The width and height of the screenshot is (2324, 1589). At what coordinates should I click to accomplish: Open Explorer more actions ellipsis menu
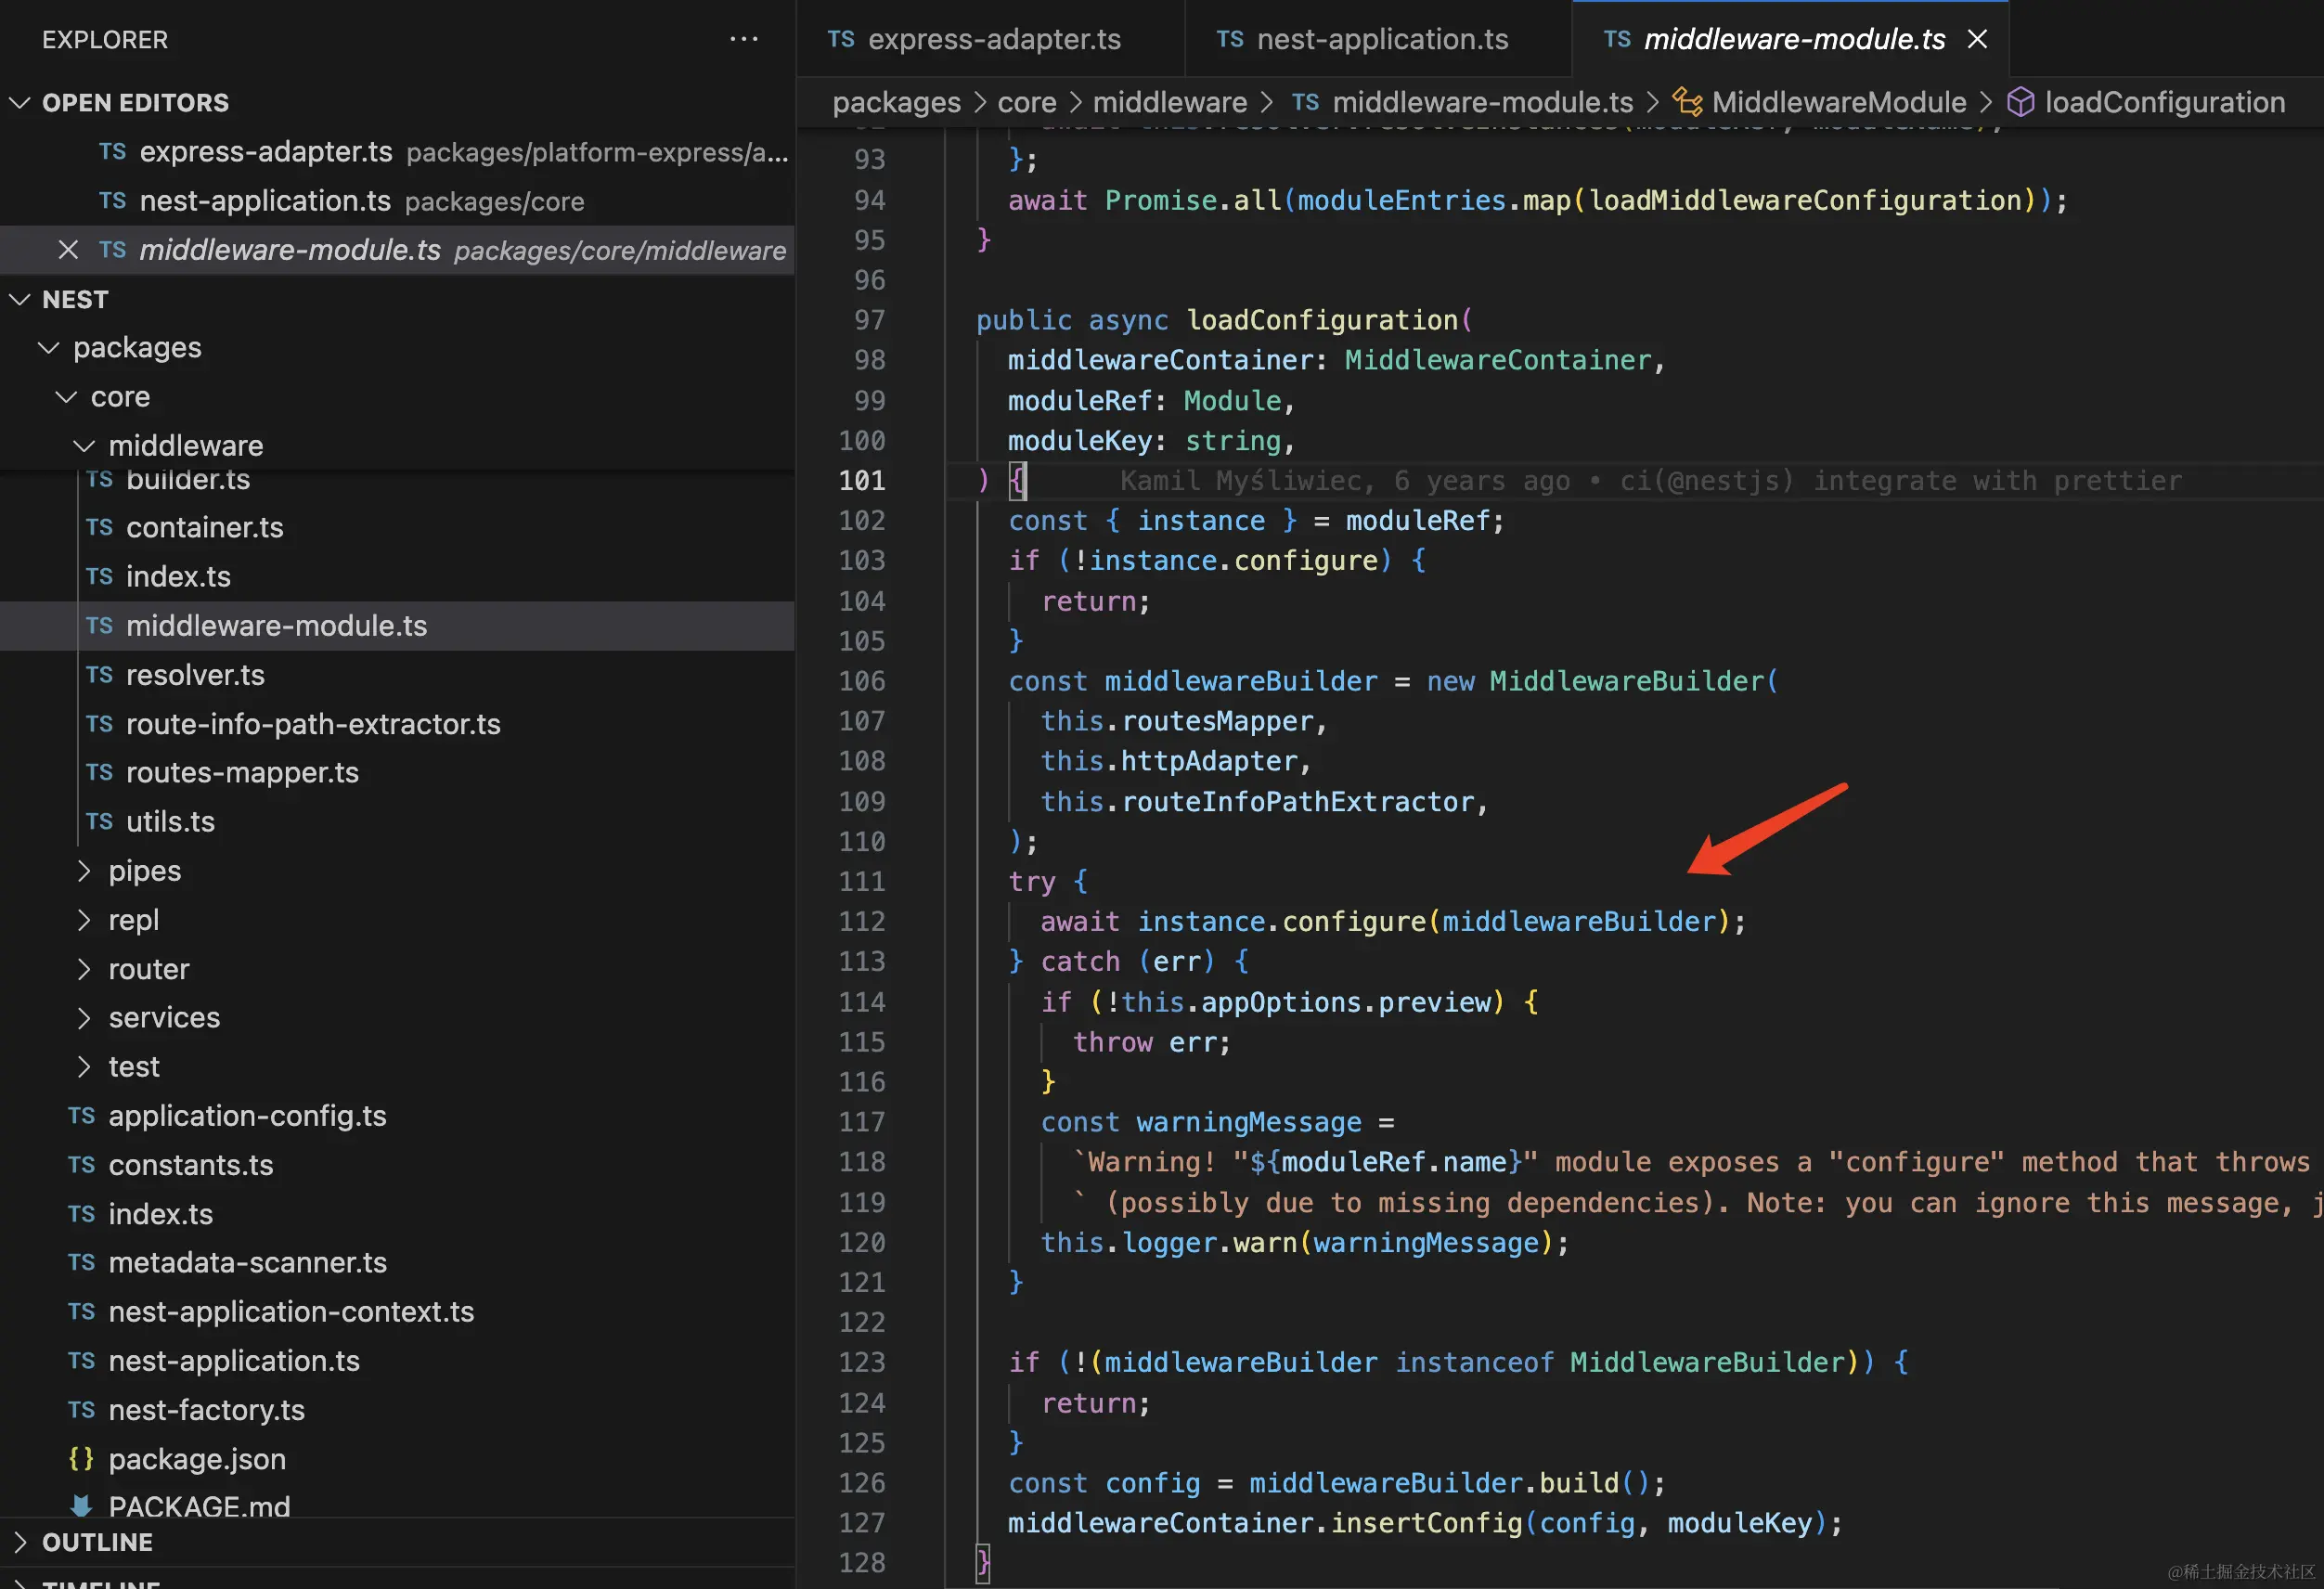click(x=743, y=39)
